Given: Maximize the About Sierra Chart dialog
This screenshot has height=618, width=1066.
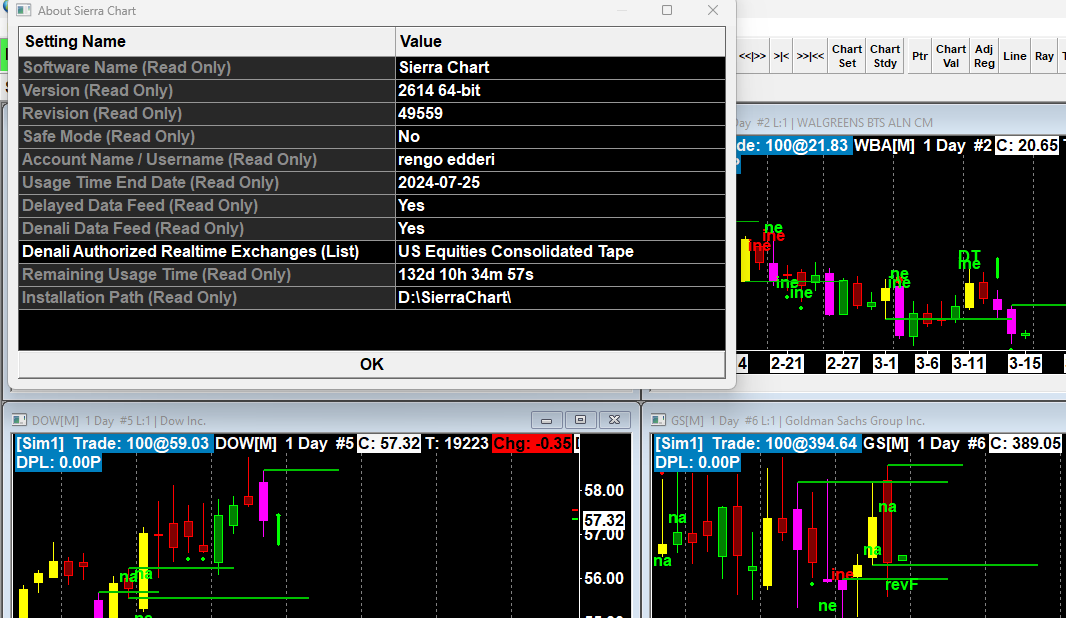Looking at the screenshot, I should coord(667,10).
